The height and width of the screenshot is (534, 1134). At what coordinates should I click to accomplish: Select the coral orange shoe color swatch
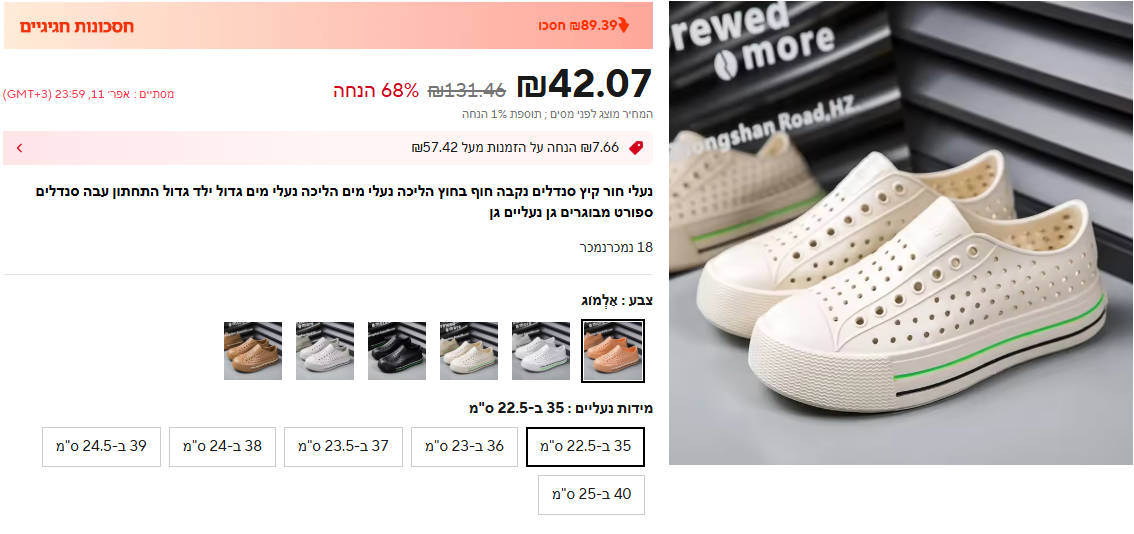pos(613,351)
